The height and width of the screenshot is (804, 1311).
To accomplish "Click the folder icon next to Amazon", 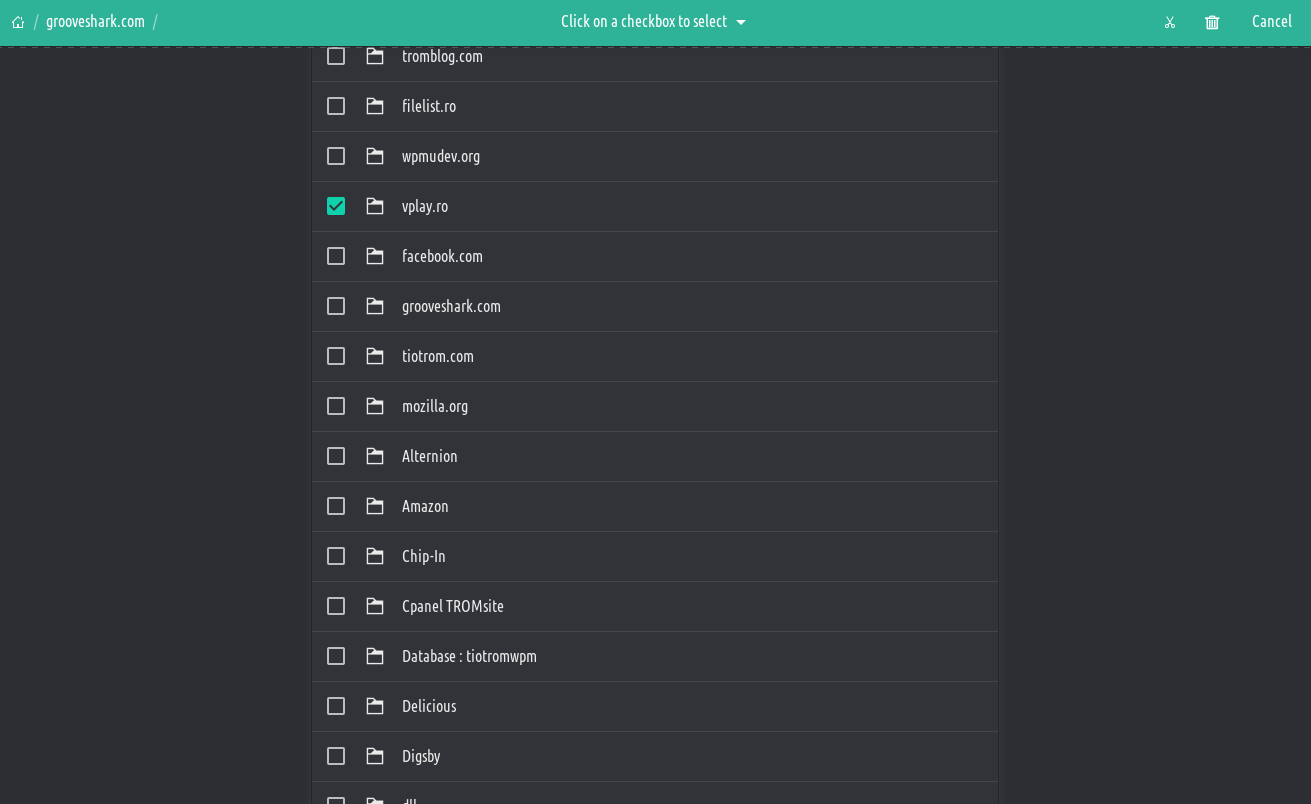I will pos(375,506).
